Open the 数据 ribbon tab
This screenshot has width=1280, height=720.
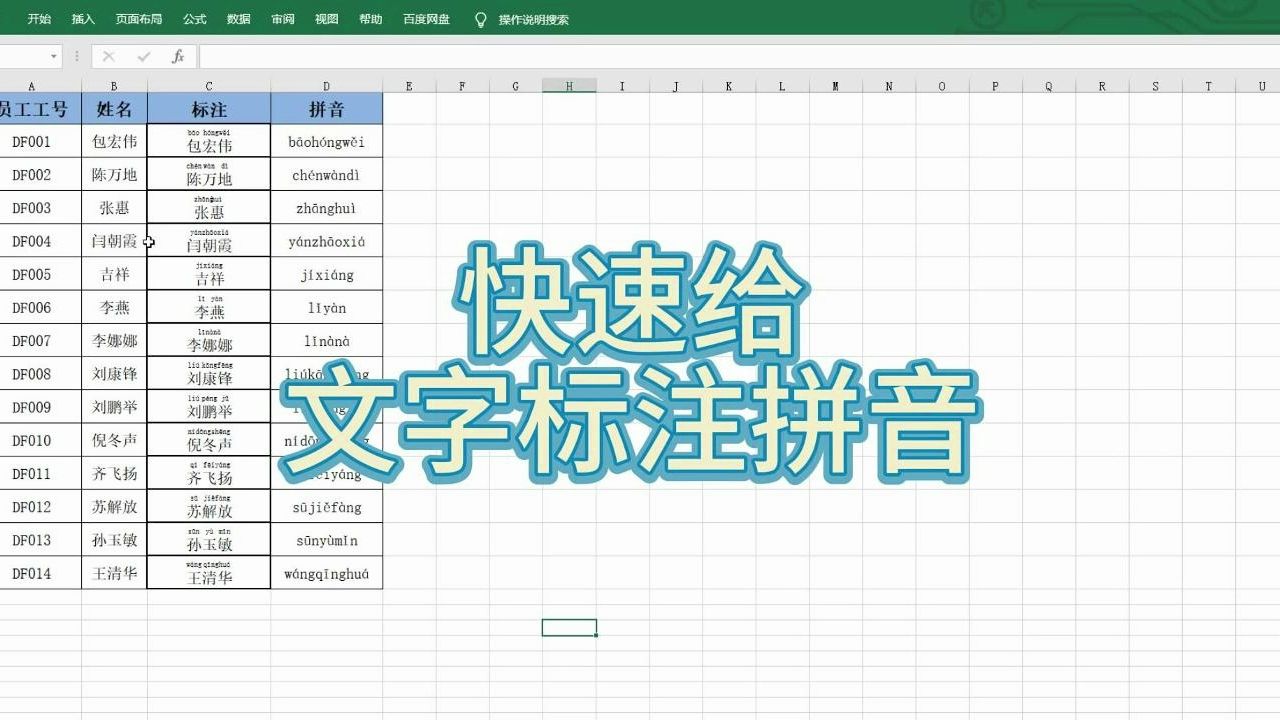240,17
